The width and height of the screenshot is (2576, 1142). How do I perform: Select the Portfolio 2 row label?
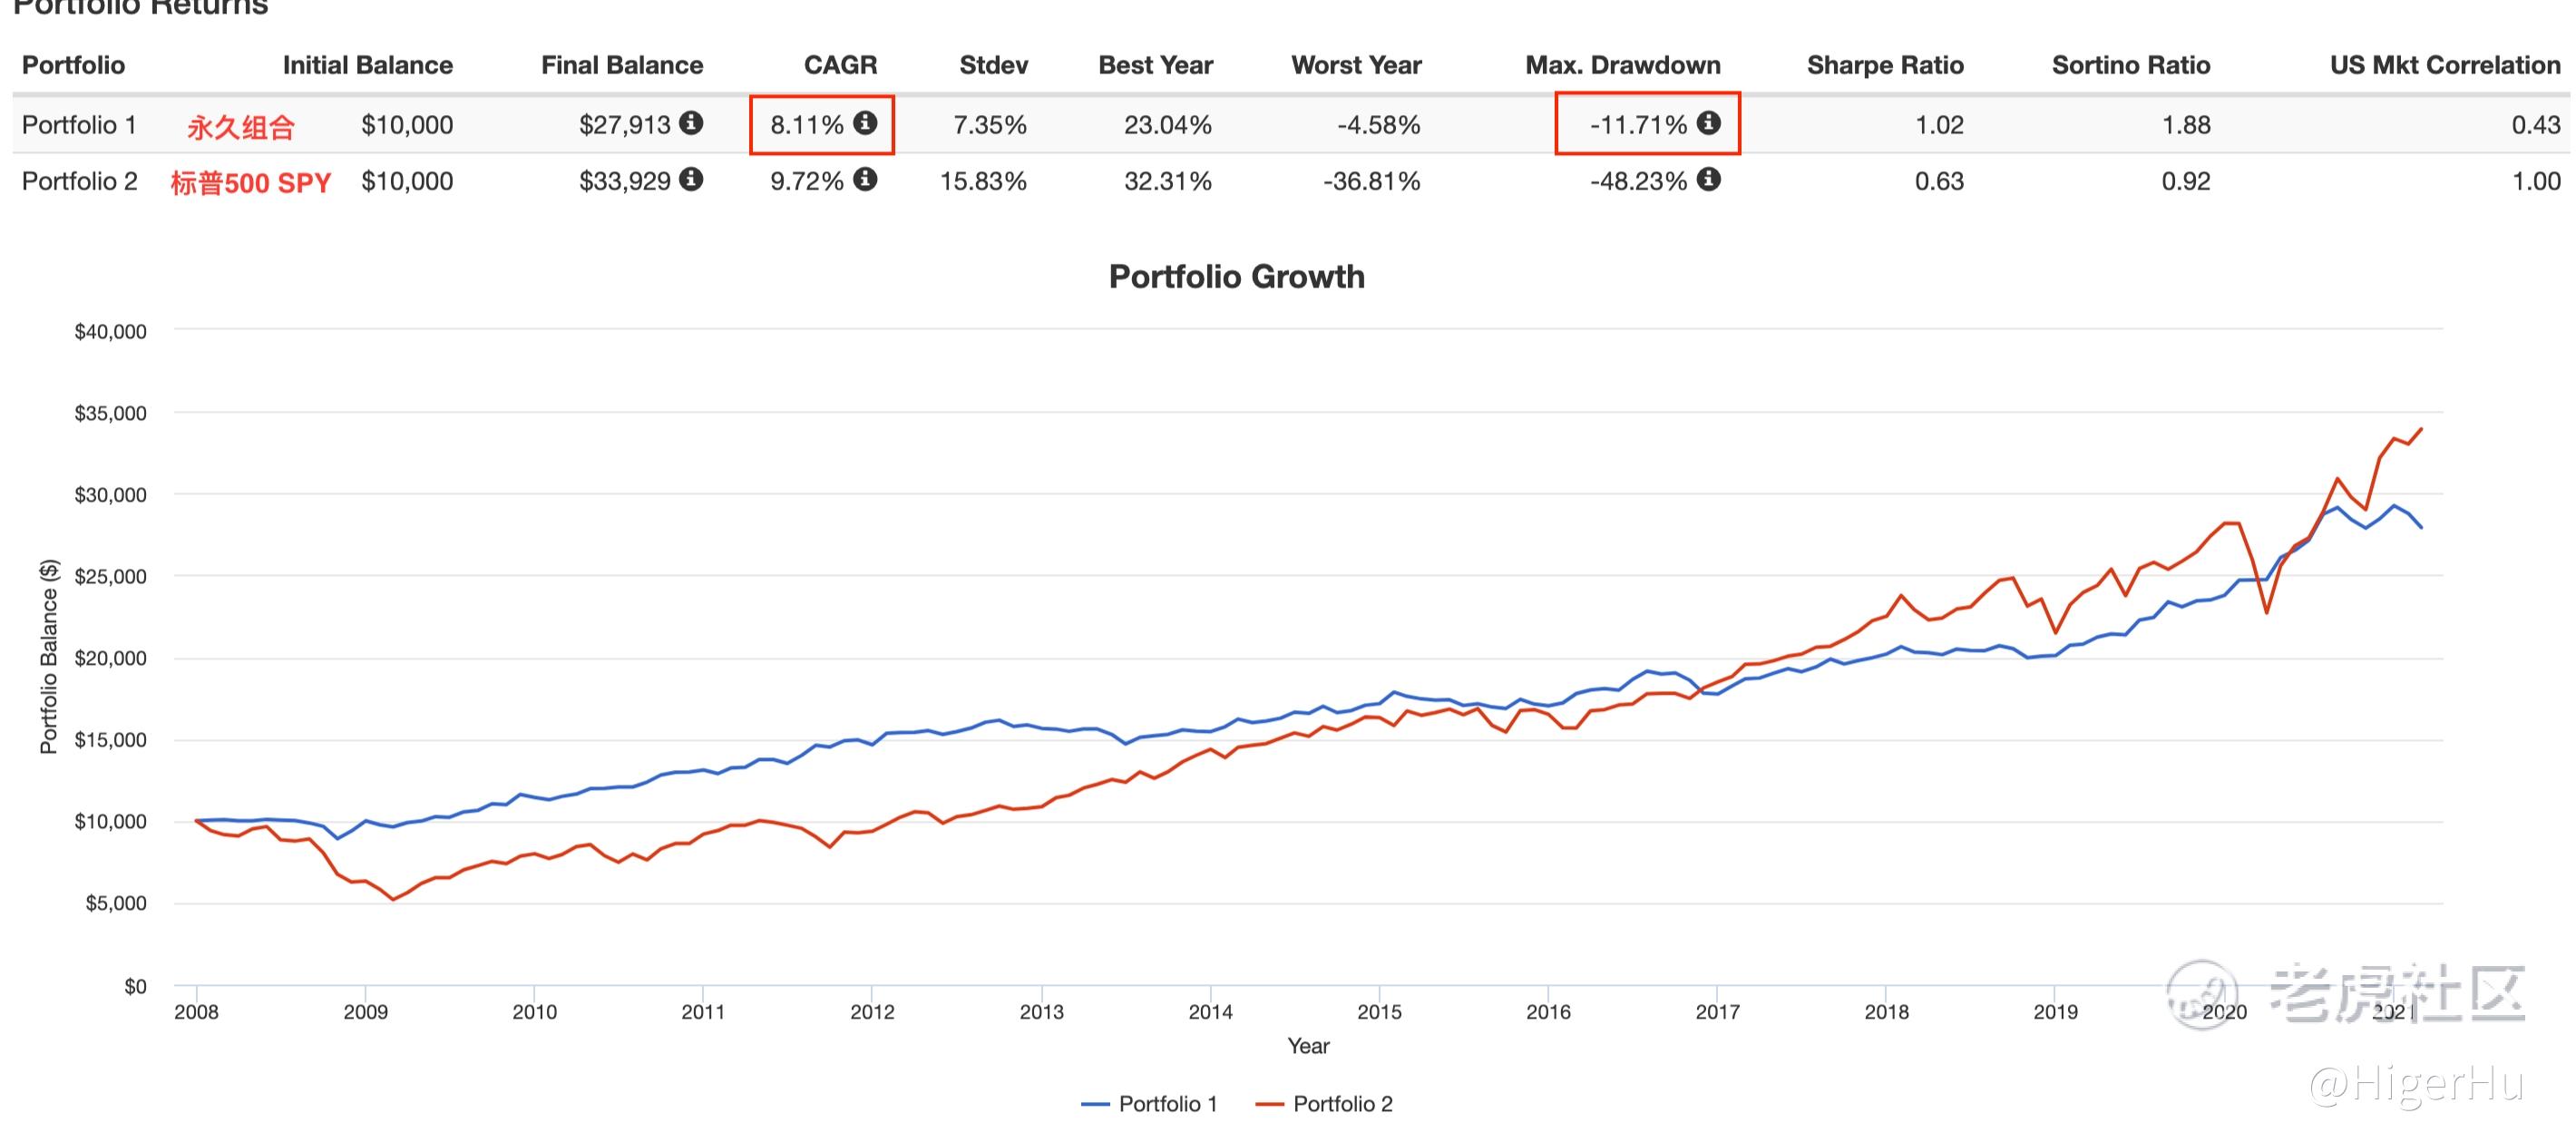[79, 181]
